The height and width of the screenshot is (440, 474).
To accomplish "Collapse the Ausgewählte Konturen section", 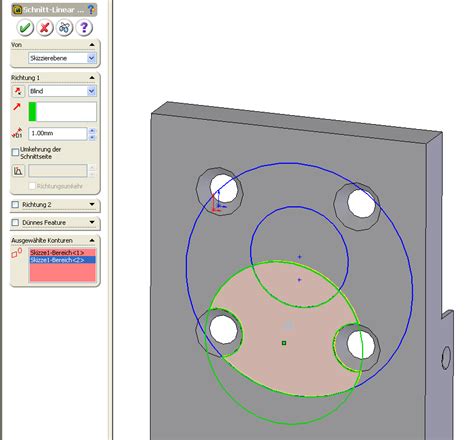I will click(92, 240).
